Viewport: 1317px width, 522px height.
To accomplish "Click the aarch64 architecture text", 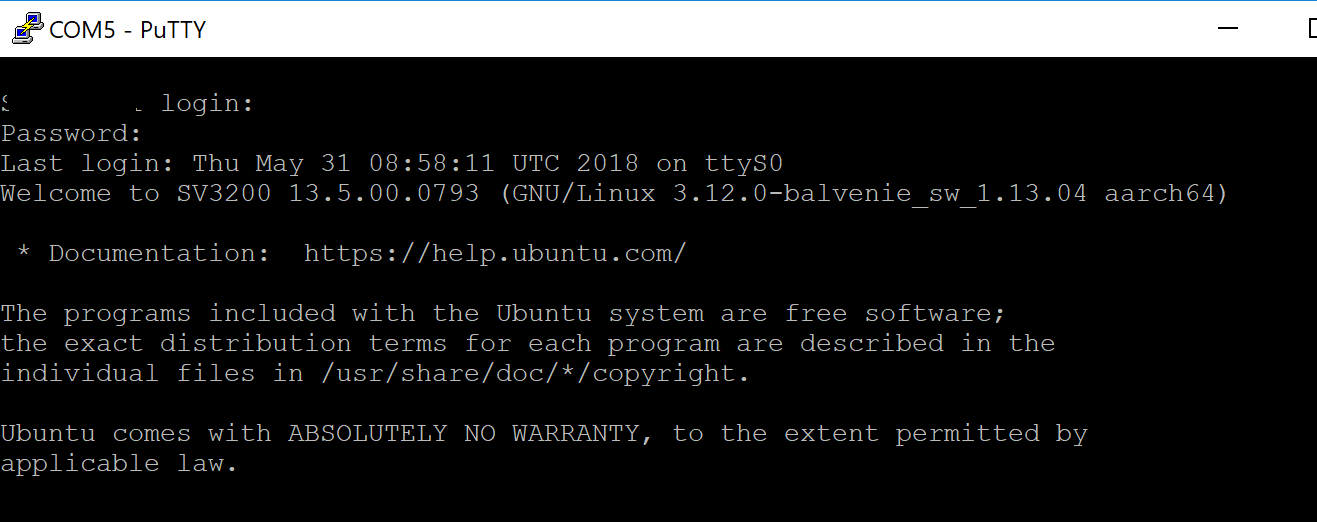I will point(1160,193).
